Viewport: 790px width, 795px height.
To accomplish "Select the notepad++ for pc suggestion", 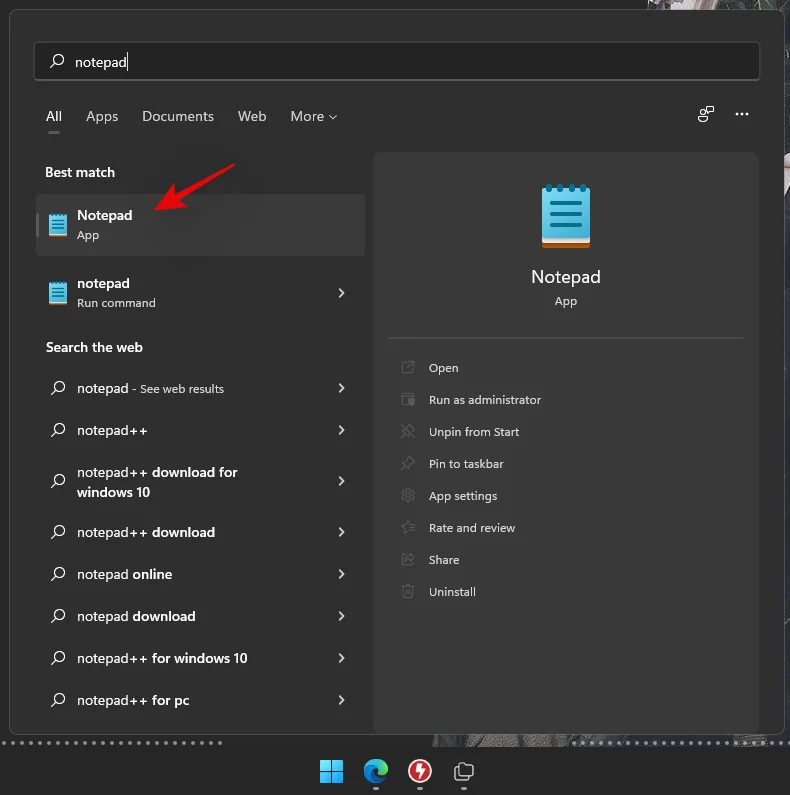I will point(200,700).
